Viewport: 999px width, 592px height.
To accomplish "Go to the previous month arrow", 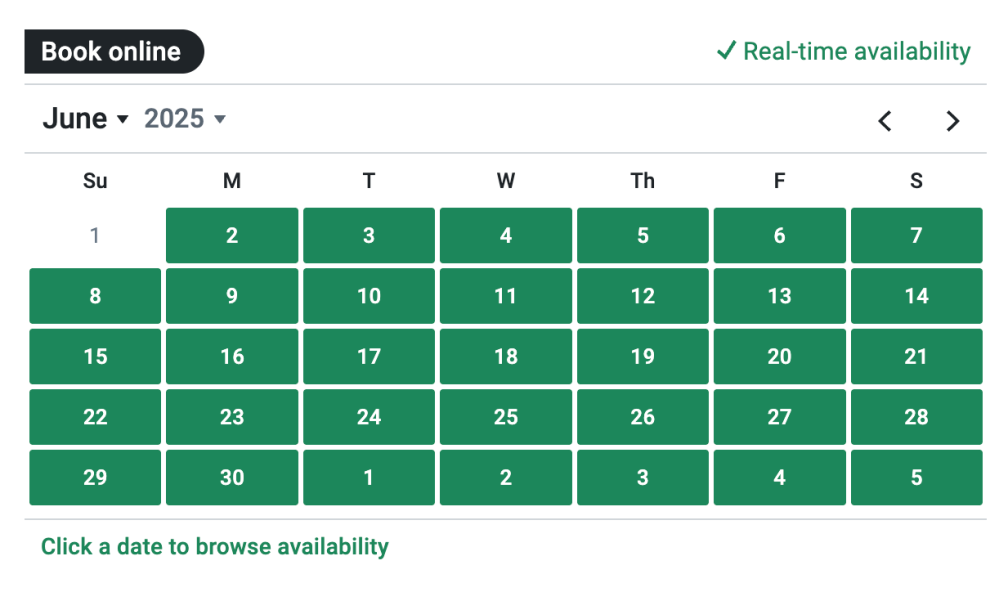I will click(x=885, y=121).
